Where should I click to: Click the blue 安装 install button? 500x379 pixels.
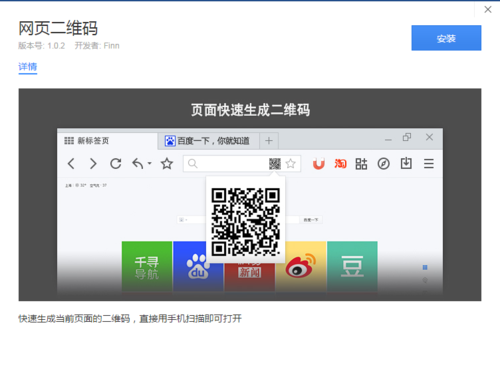(446, 38)
